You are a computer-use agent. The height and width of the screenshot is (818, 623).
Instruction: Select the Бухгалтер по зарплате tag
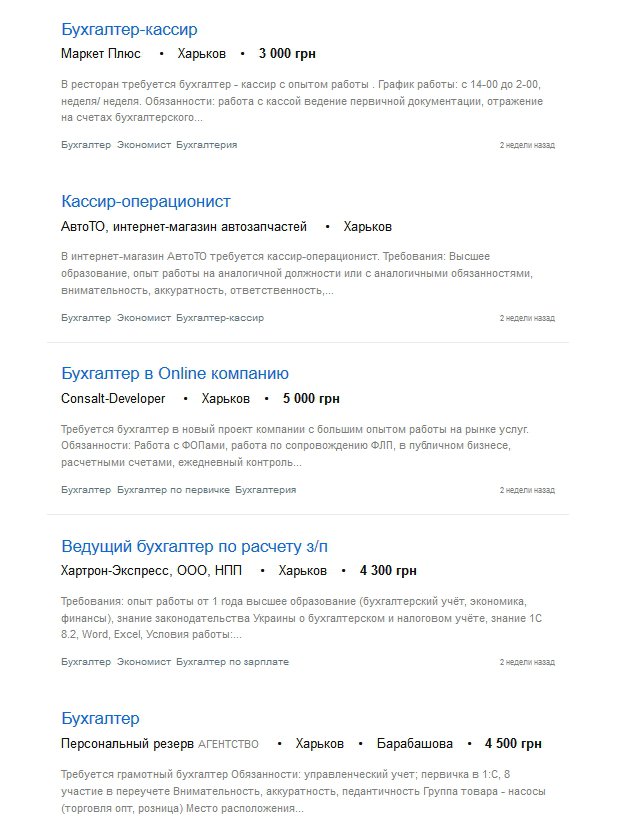tap(232, 662)
